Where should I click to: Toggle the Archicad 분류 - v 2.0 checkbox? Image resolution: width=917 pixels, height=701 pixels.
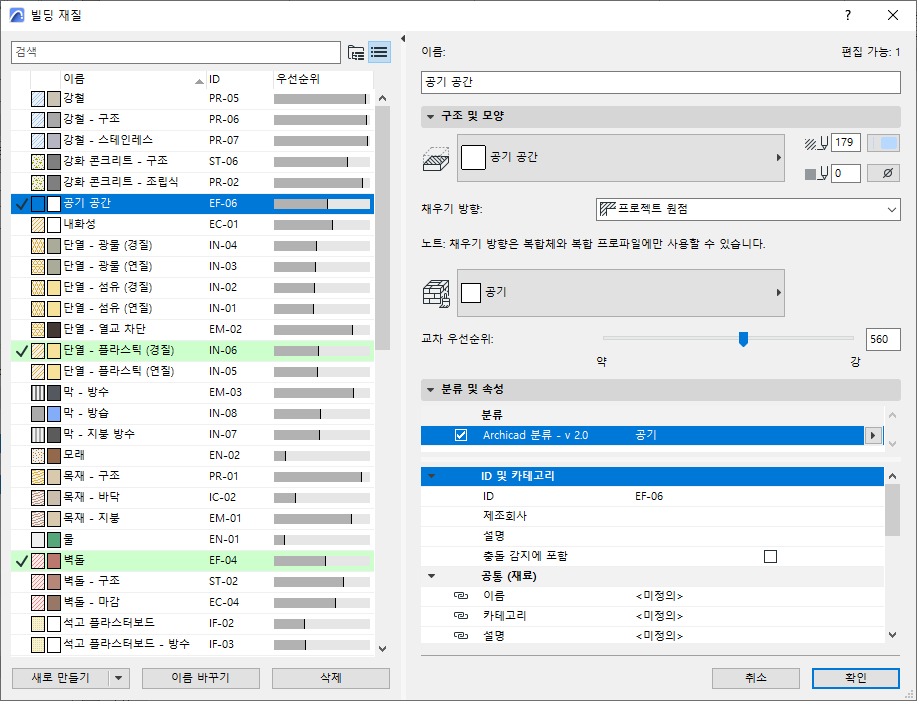(461, 435)
